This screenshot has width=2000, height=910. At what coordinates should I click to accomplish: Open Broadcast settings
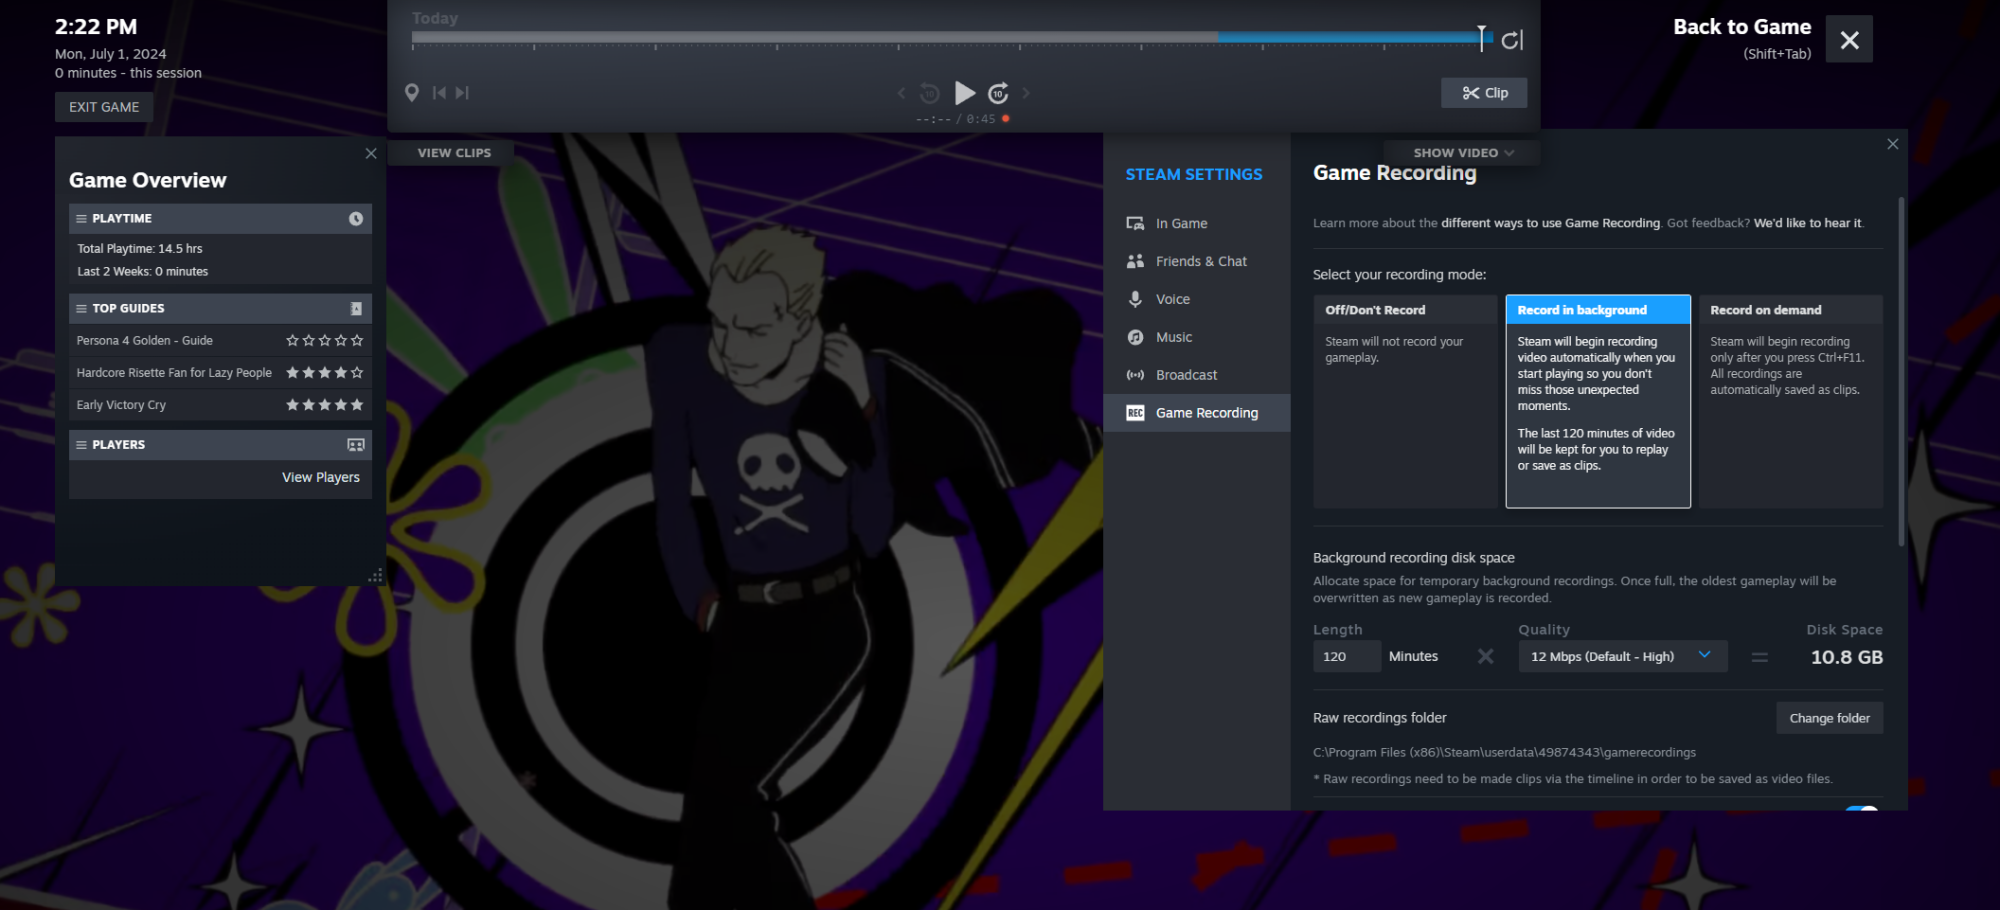[x=1197, y=376]
